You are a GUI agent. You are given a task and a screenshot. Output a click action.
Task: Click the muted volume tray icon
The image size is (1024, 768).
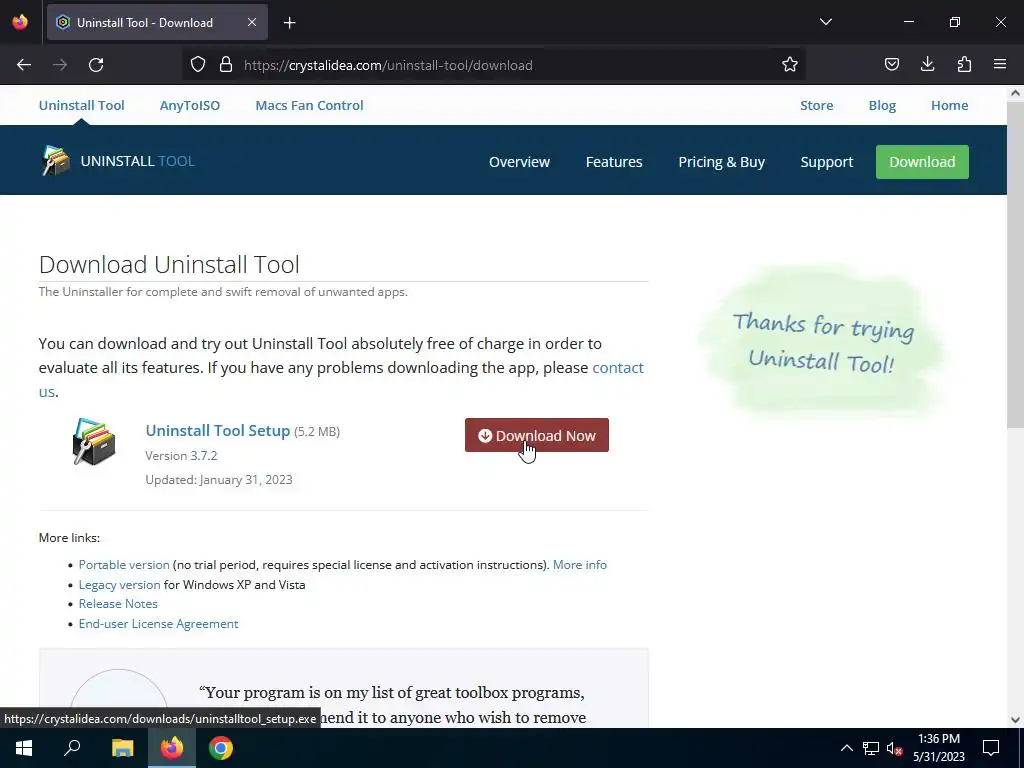click(x=895, y=748)
